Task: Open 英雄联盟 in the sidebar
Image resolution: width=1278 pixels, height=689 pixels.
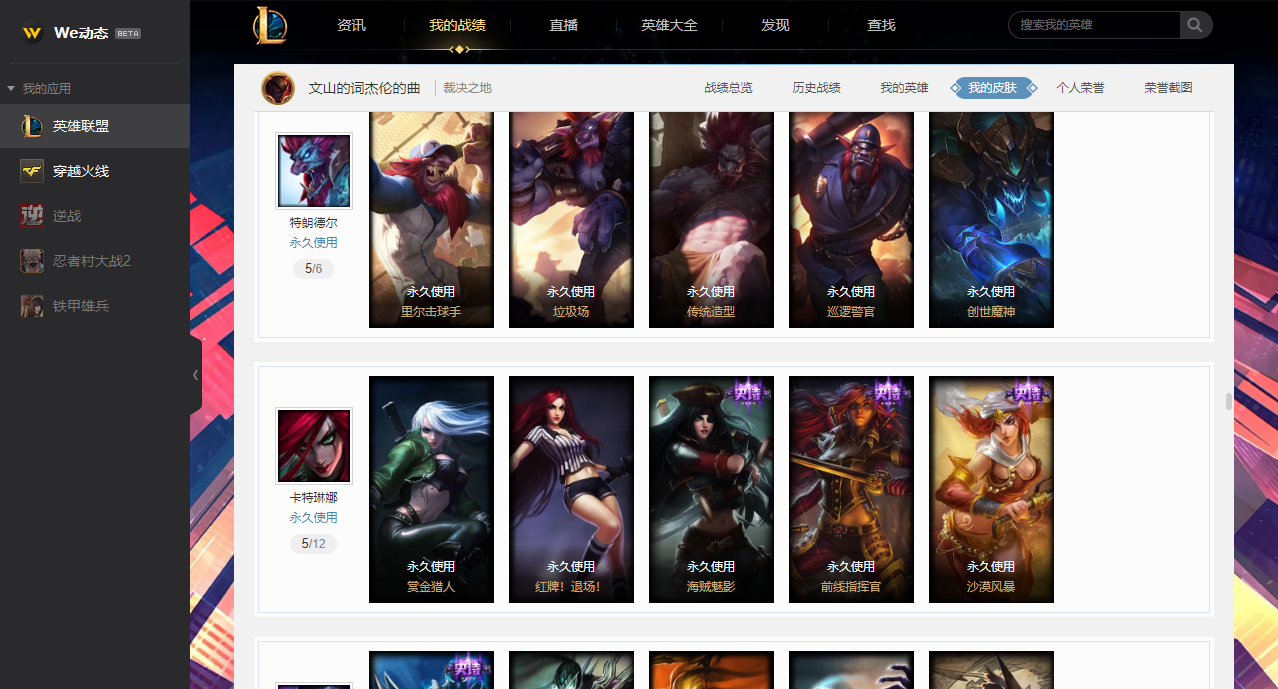Action: (95, 126)
